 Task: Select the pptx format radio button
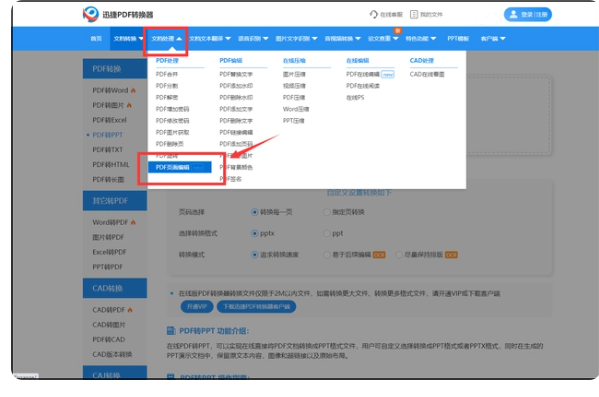(x=255, y=233)
